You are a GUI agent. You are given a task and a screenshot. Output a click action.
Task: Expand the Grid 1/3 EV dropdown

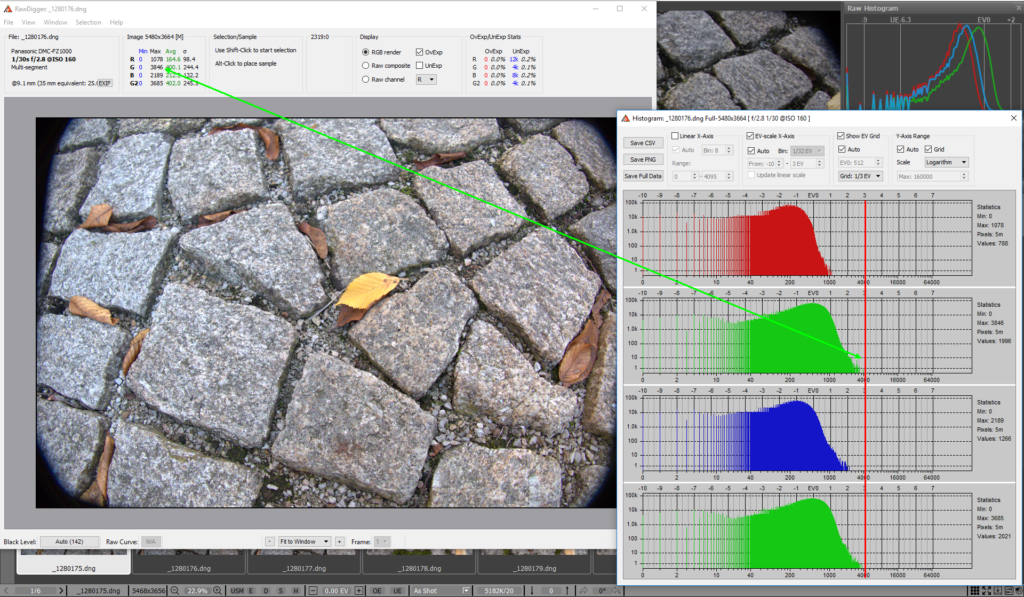click(x=862, y=175)
